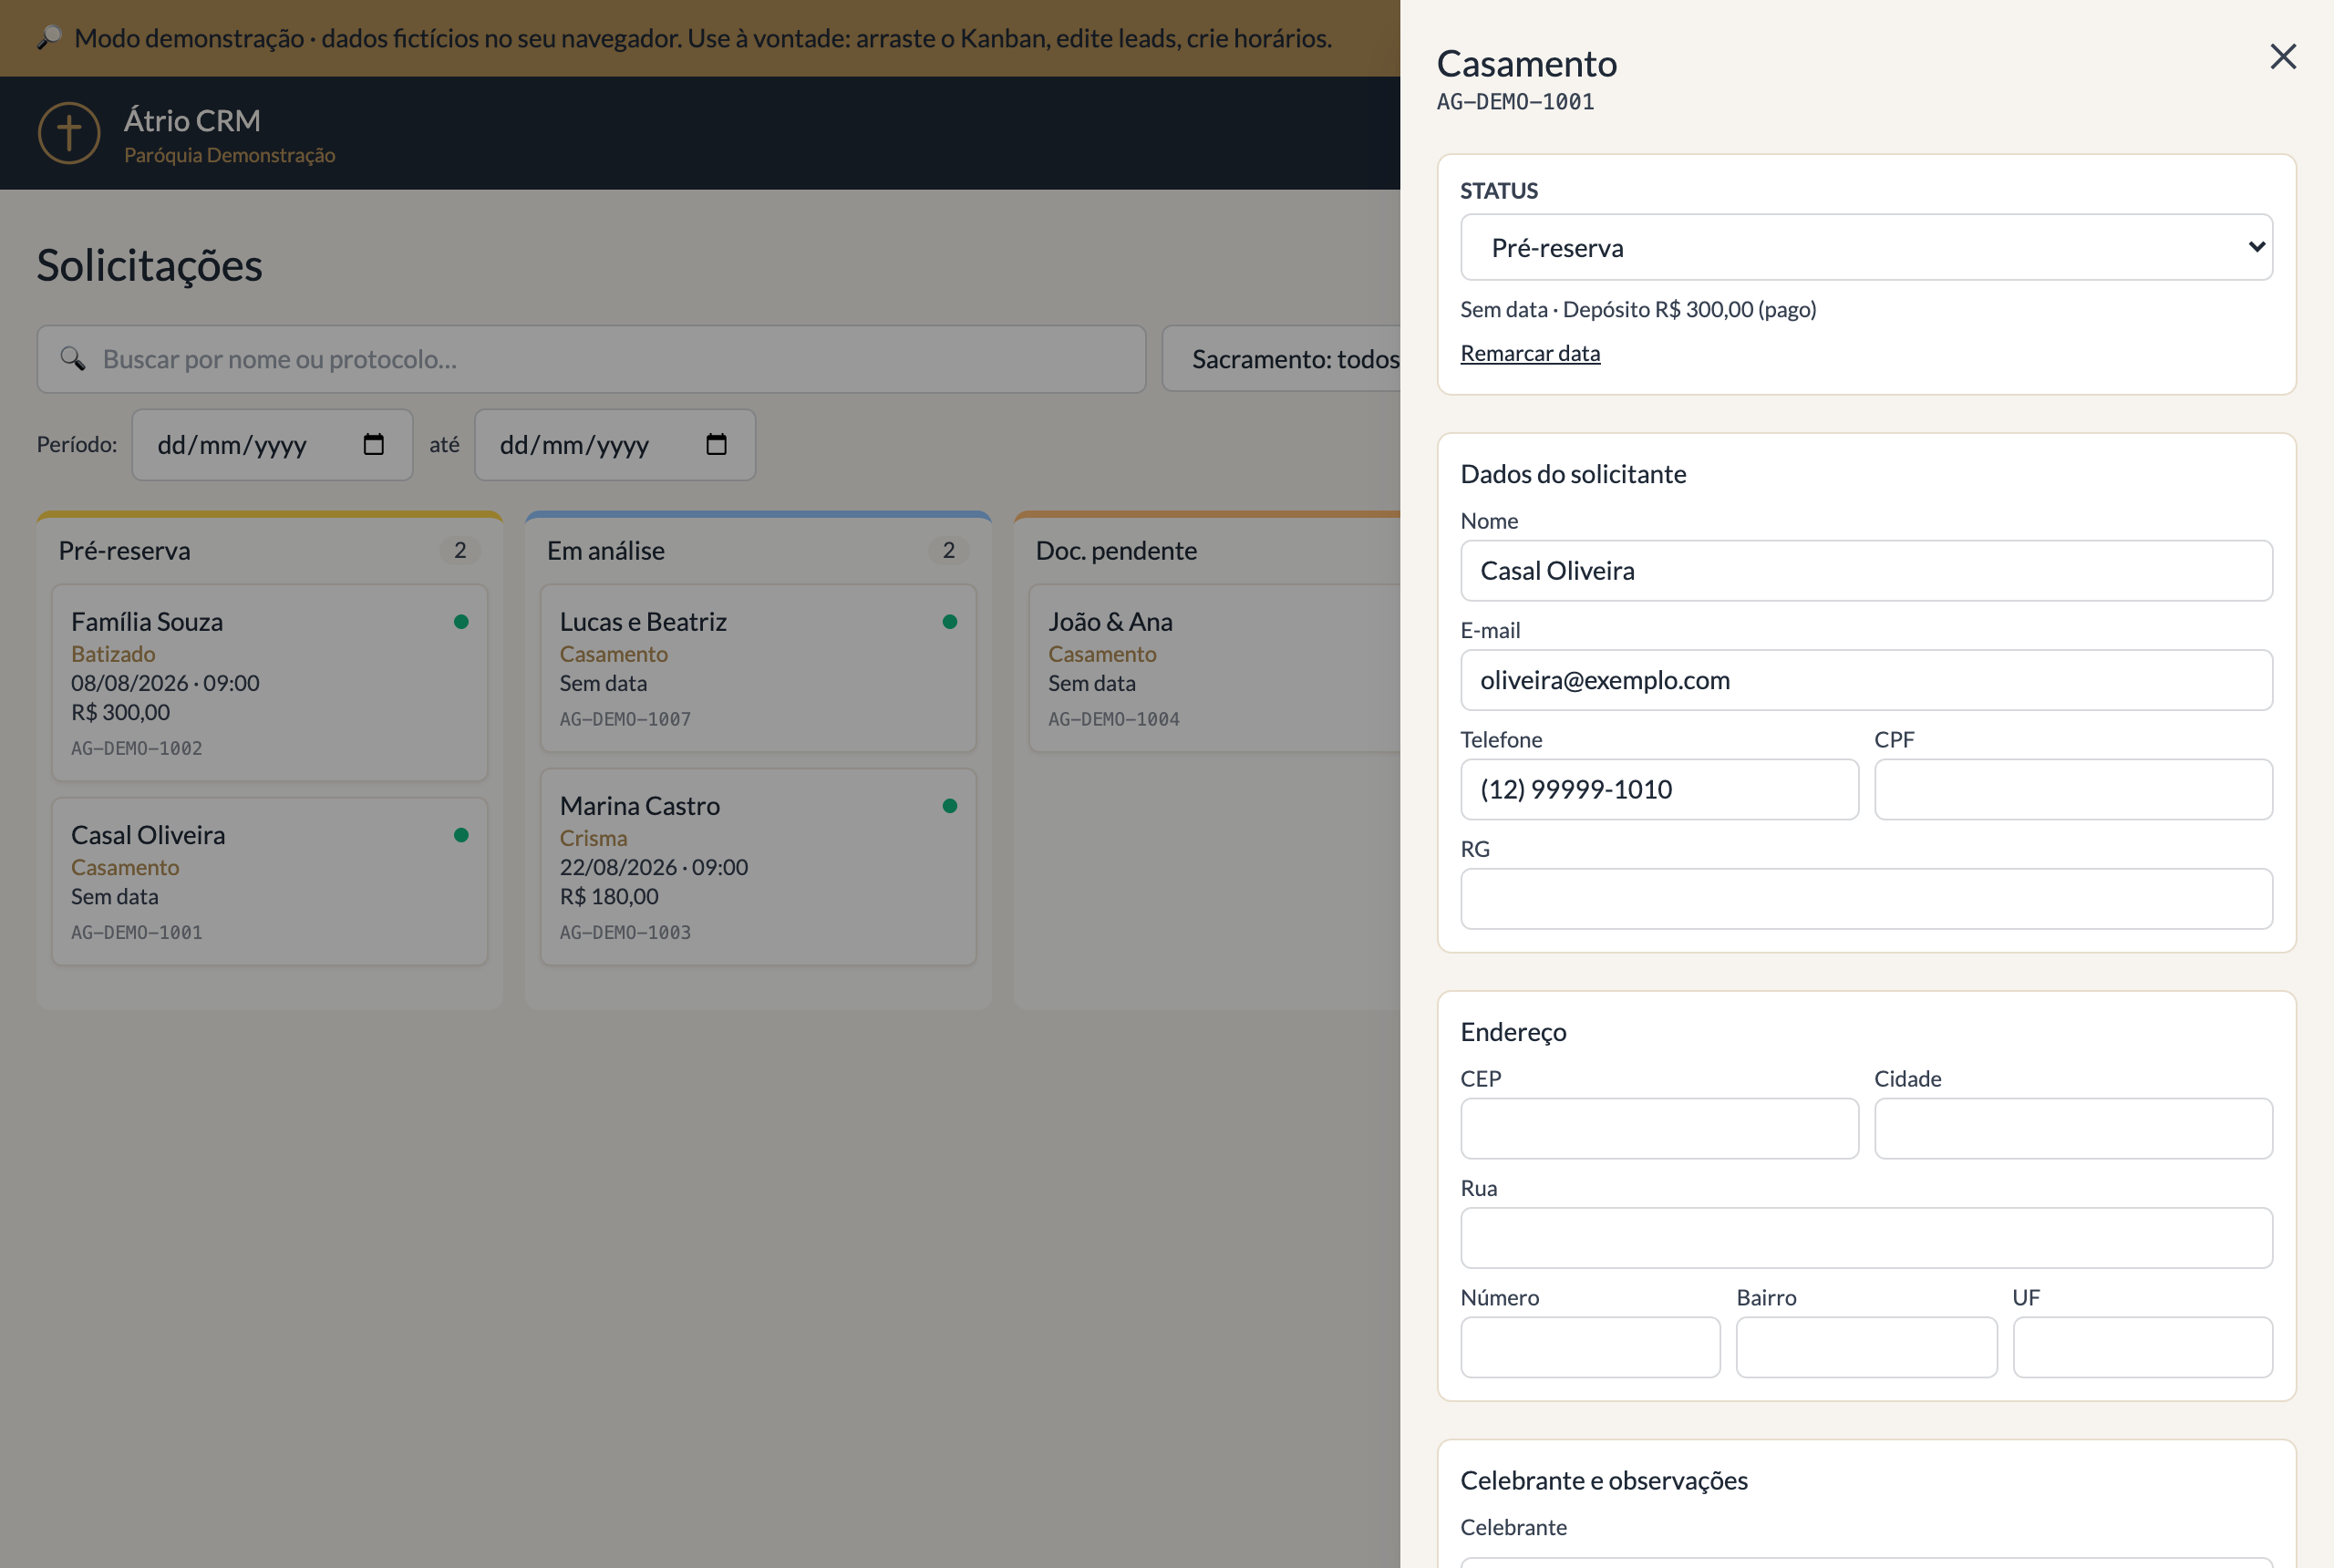Focus the Número input field
The width and height of the screenshot is (2334, 1568).
pos(1590,1346)
